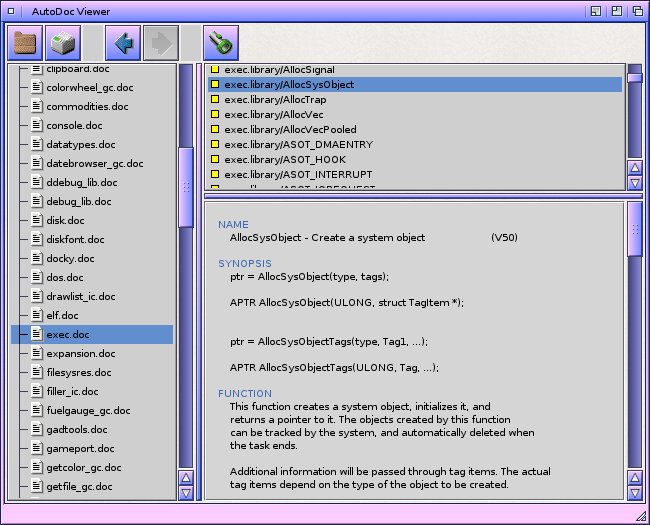This screenshot has height=525, width=650.
Task: Go back with the blue left arrow
Action: pyautogui.click(x=124, y=43)
